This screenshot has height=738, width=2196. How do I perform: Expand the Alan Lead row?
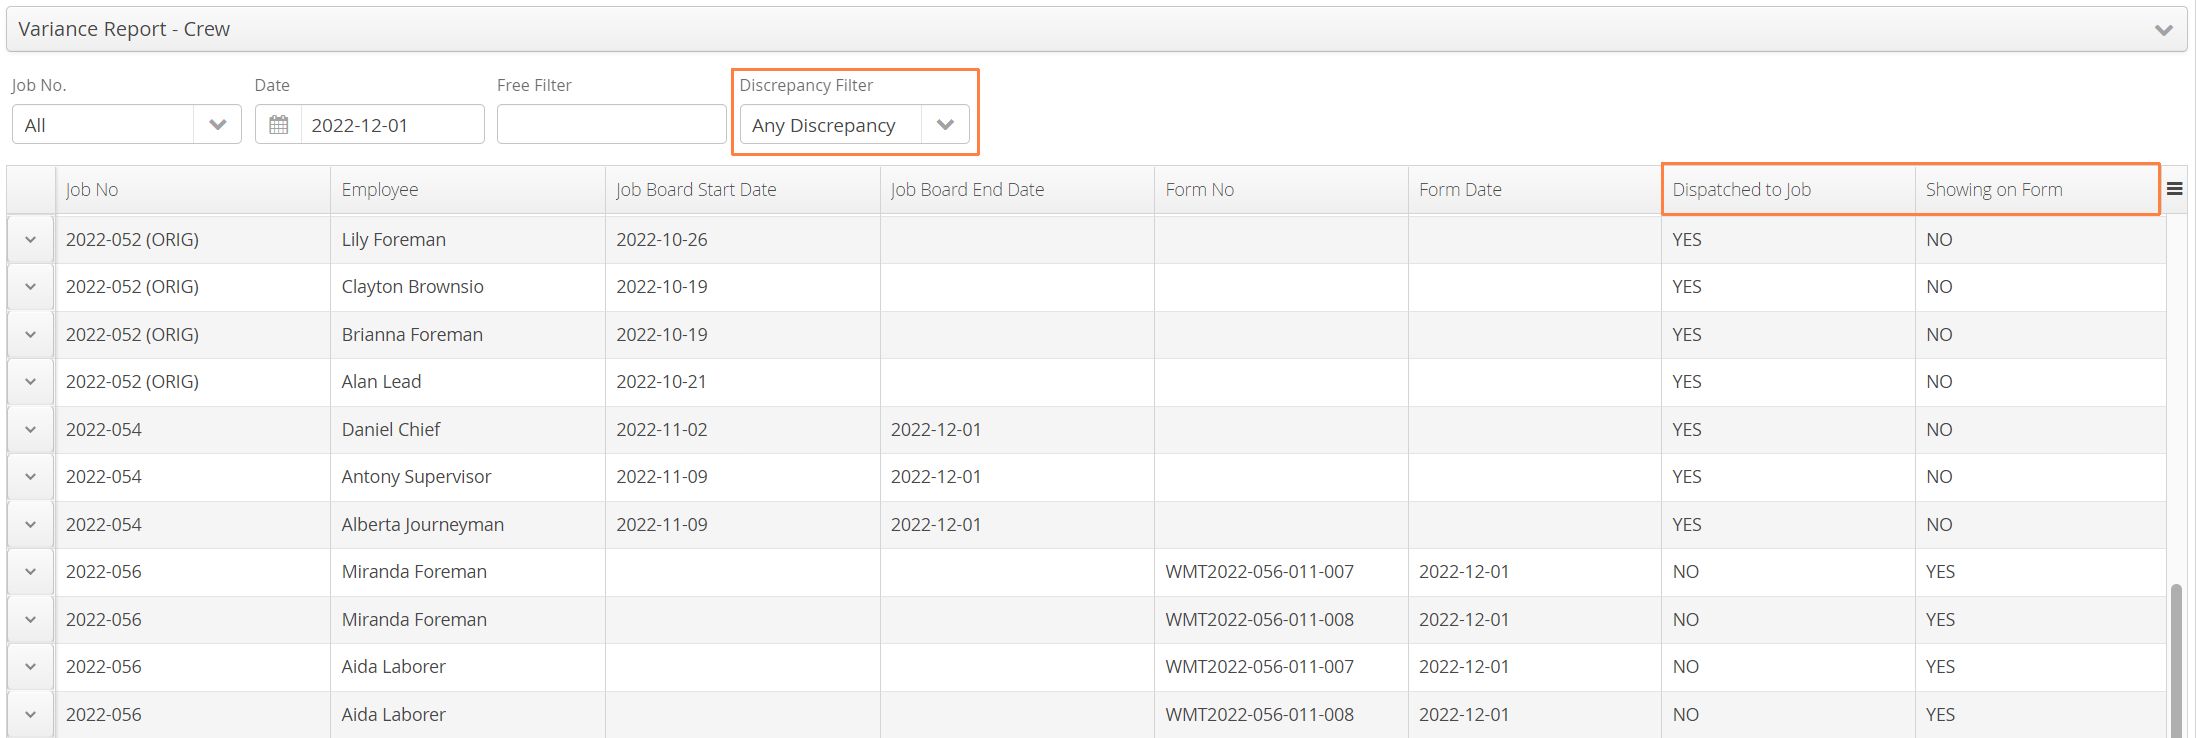[x=31, y=382]
